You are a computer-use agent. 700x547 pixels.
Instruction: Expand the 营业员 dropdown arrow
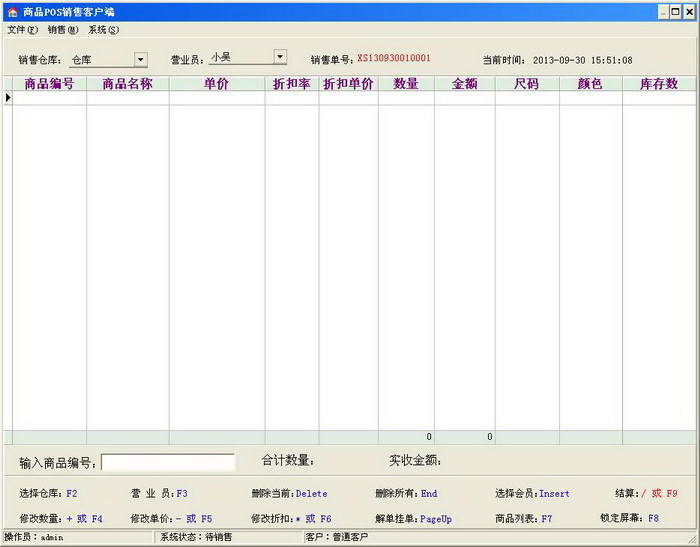click(x=280, y=58)
